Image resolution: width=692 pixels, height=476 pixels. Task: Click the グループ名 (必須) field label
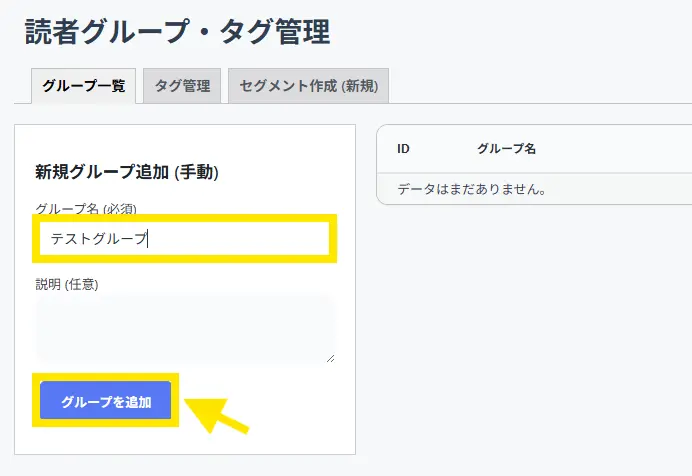(85, 208)
